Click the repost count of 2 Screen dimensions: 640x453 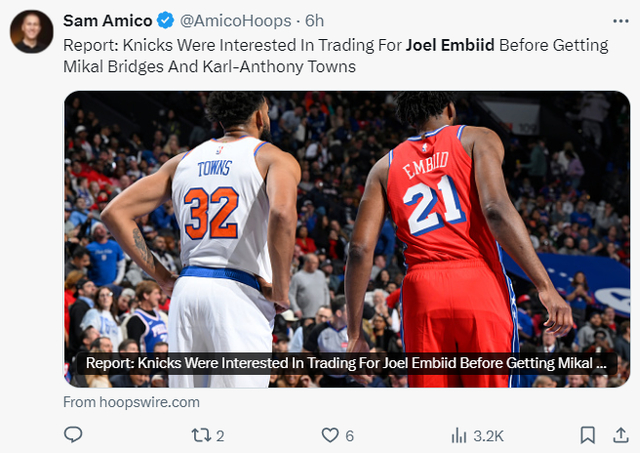tap(220, 436)
